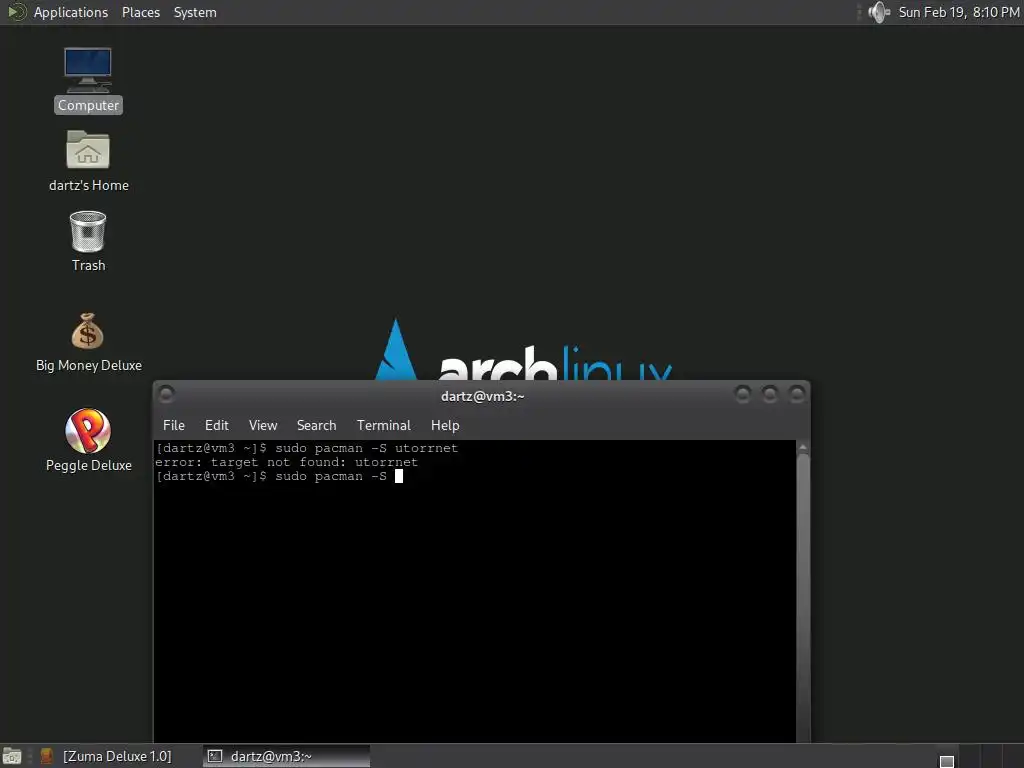Screen dimensions: 1024x768
Task: Open the Applications menu
Action: coord(71,12)
